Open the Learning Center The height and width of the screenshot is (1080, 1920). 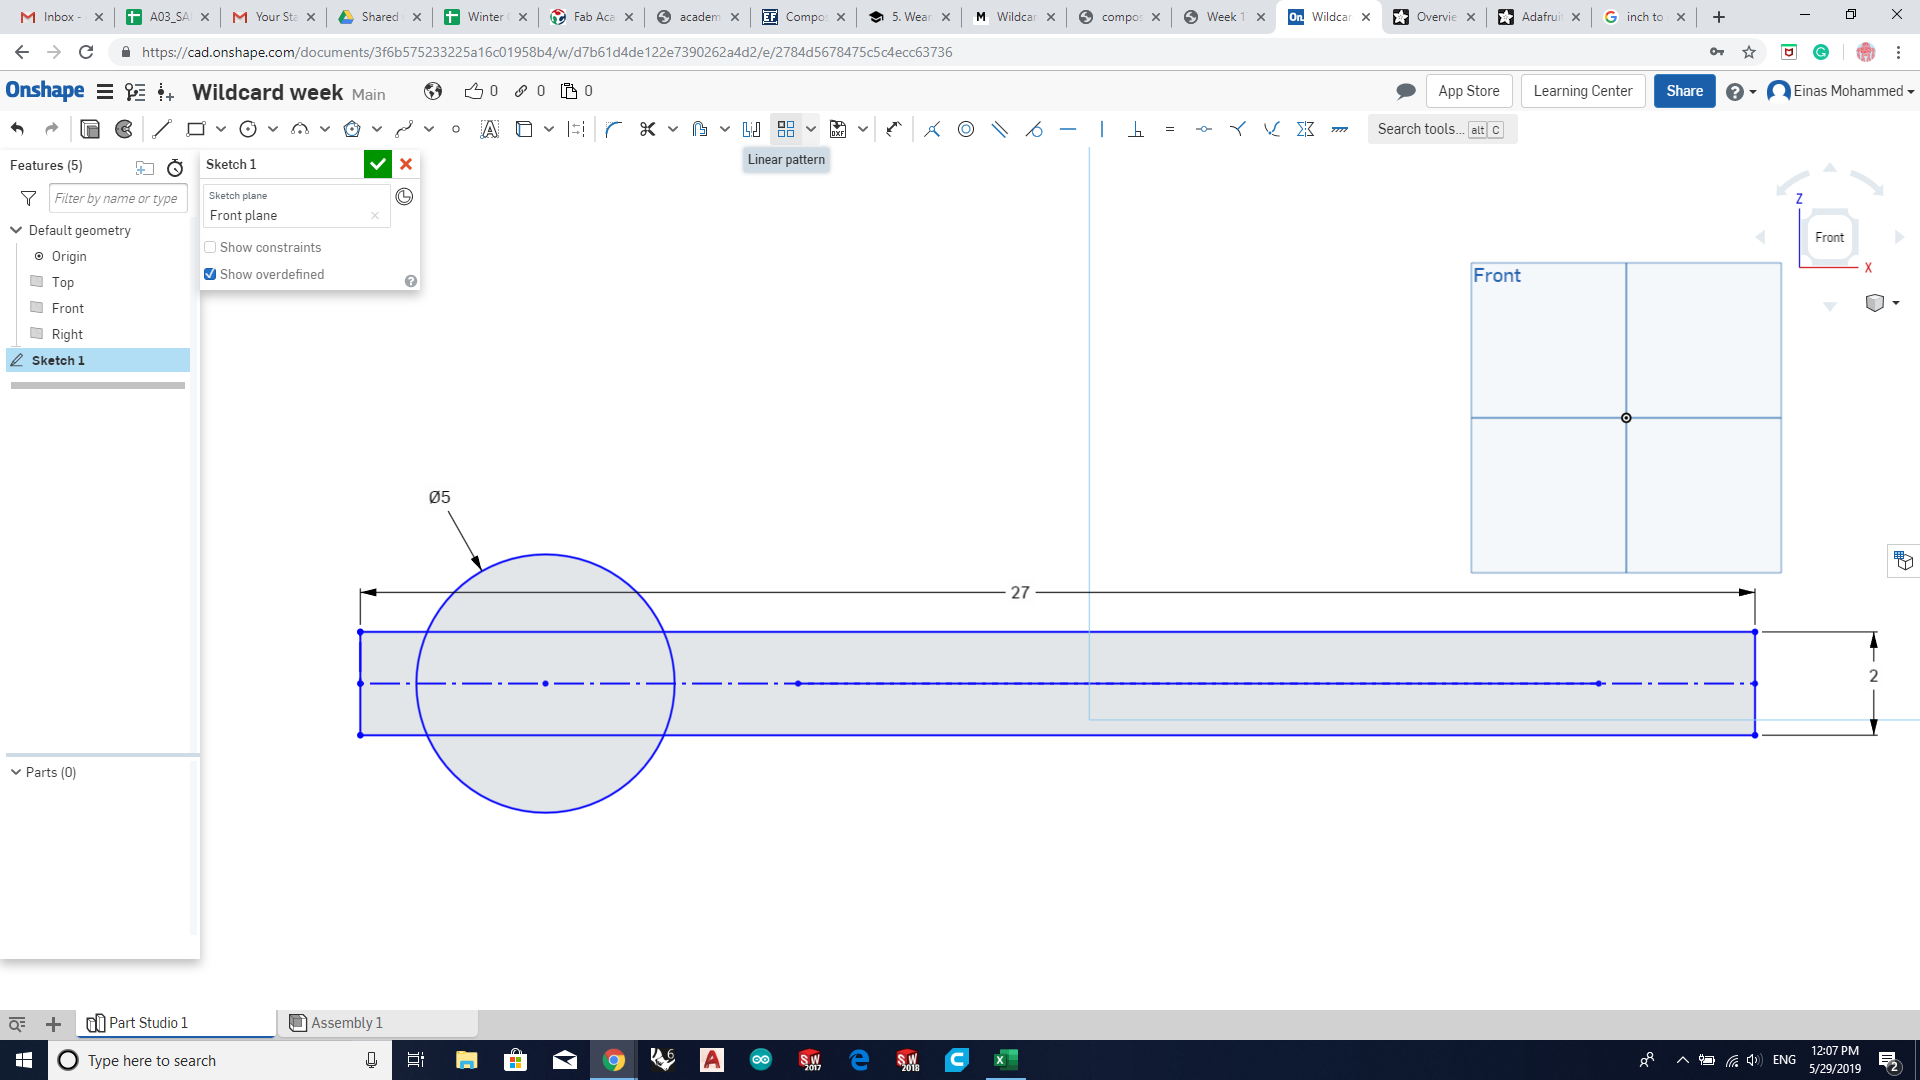(1582, 91)
